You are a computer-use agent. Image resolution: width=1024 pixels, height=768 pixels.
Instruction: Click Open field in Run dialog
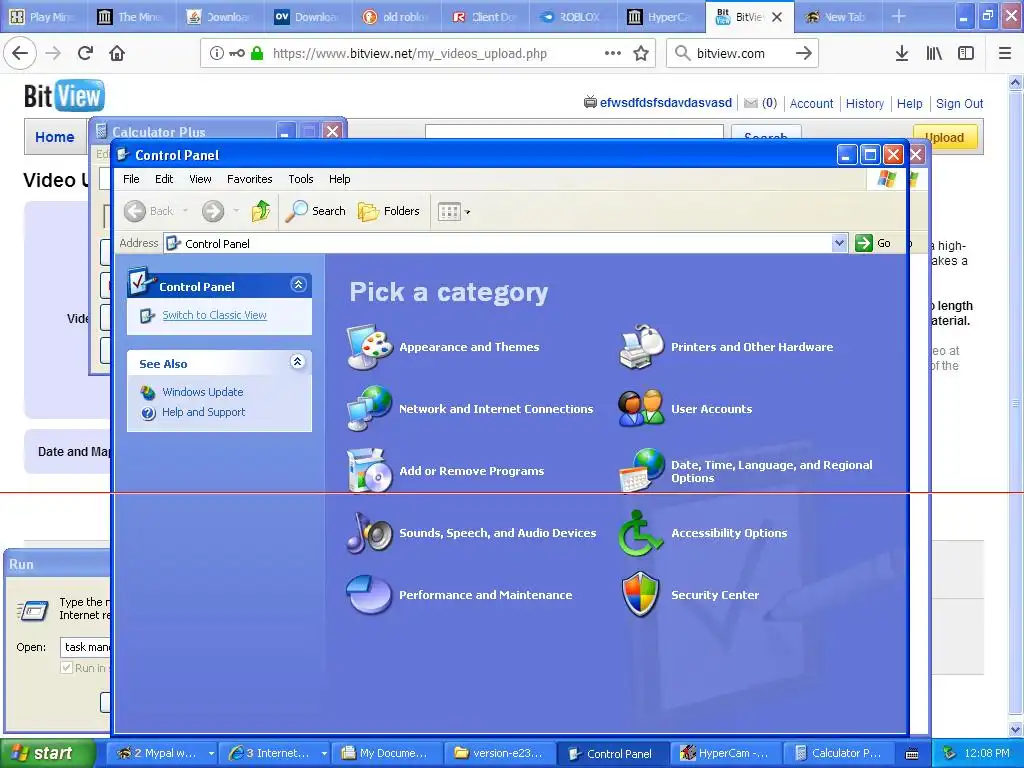86,647
